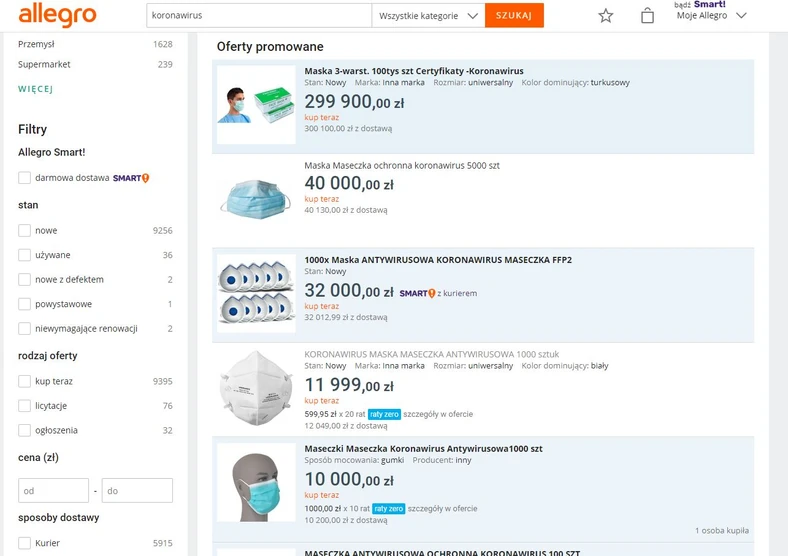Click the 599,95 zł x 20 rat text
Image resolution: width=788 pixels, height=556 pixels.
point(335,414)
